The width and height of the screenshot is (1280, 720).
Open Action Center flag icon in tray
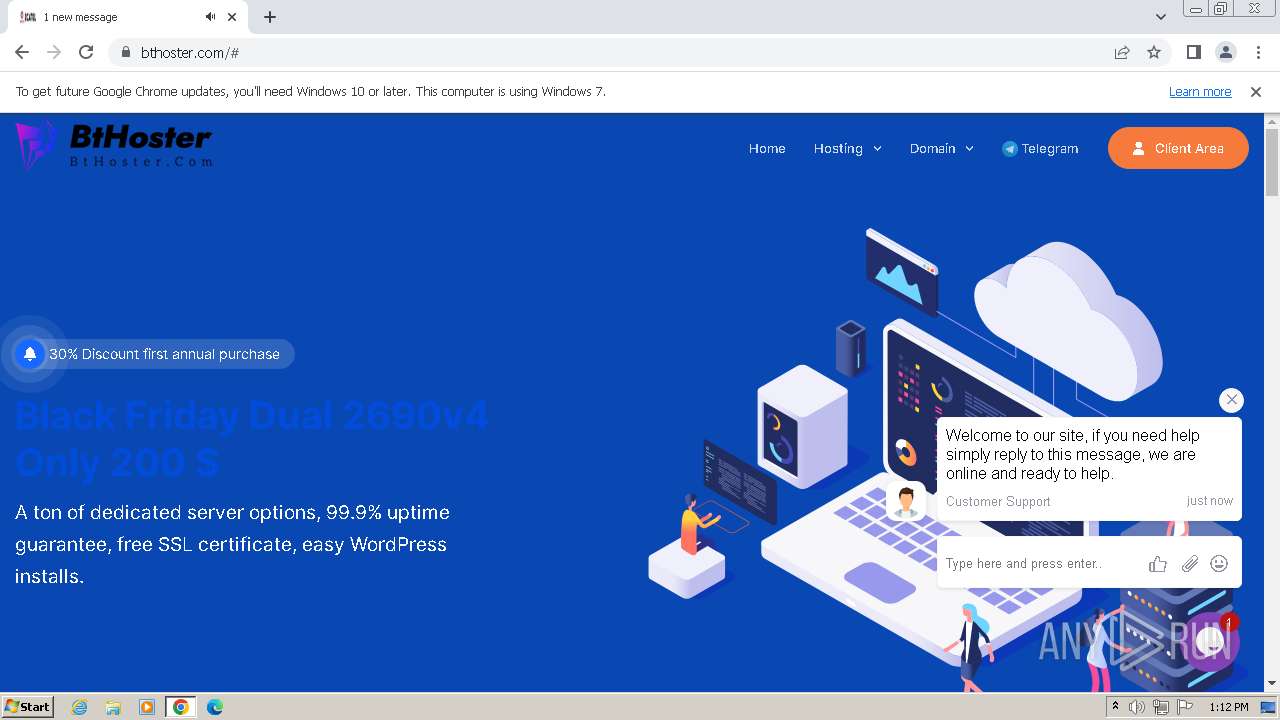coord(1184,707)
